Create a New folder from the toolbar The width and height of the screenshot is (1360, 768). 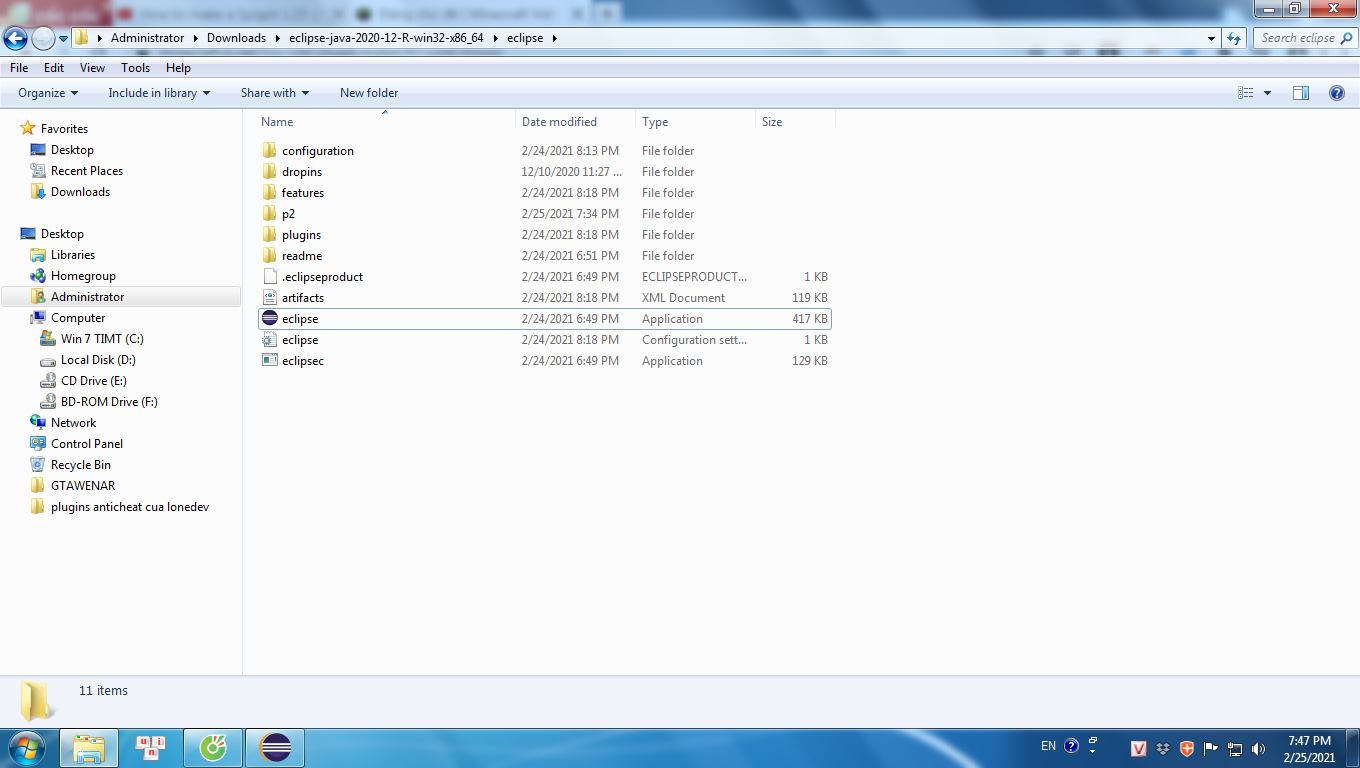click(369, 93)
